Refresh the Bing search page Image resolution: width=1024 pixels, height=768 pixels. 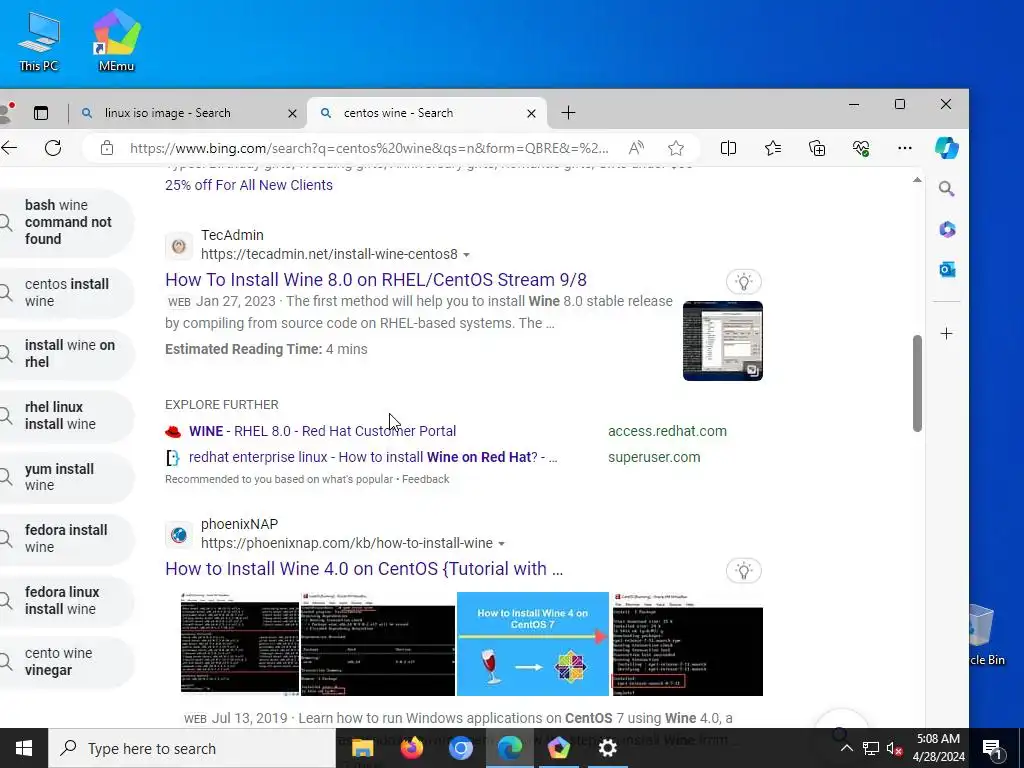53,148
